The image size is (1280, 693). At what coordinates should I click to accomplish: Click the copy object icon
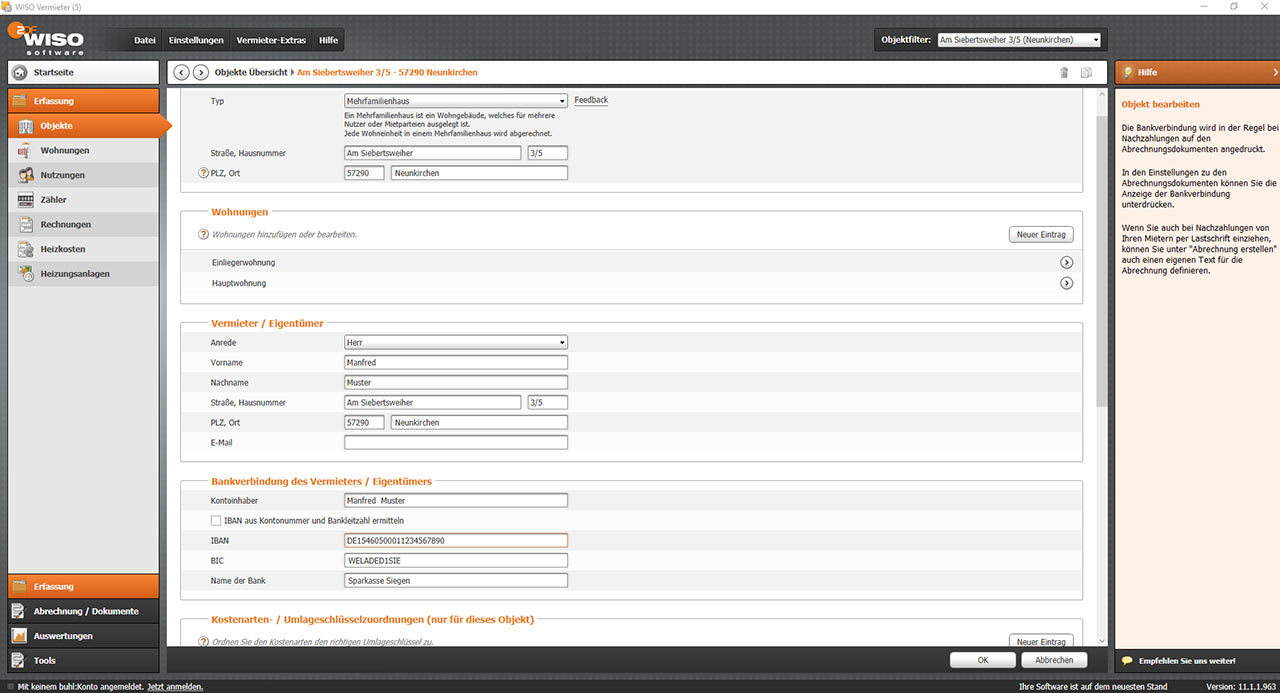pyautogui.click(x=1087, y=72)
